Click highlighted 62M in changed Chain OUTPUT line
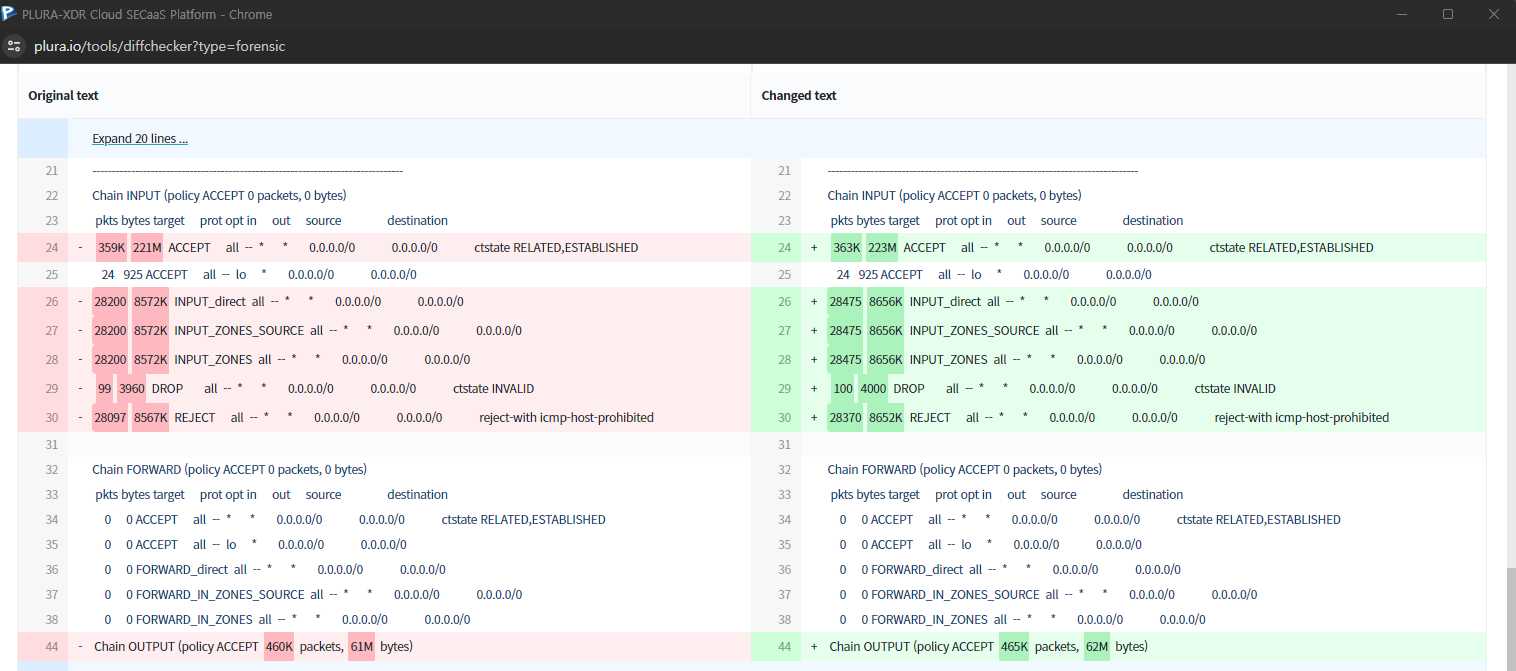The width and height of the screenshot is (1516, 671). 1097,647
